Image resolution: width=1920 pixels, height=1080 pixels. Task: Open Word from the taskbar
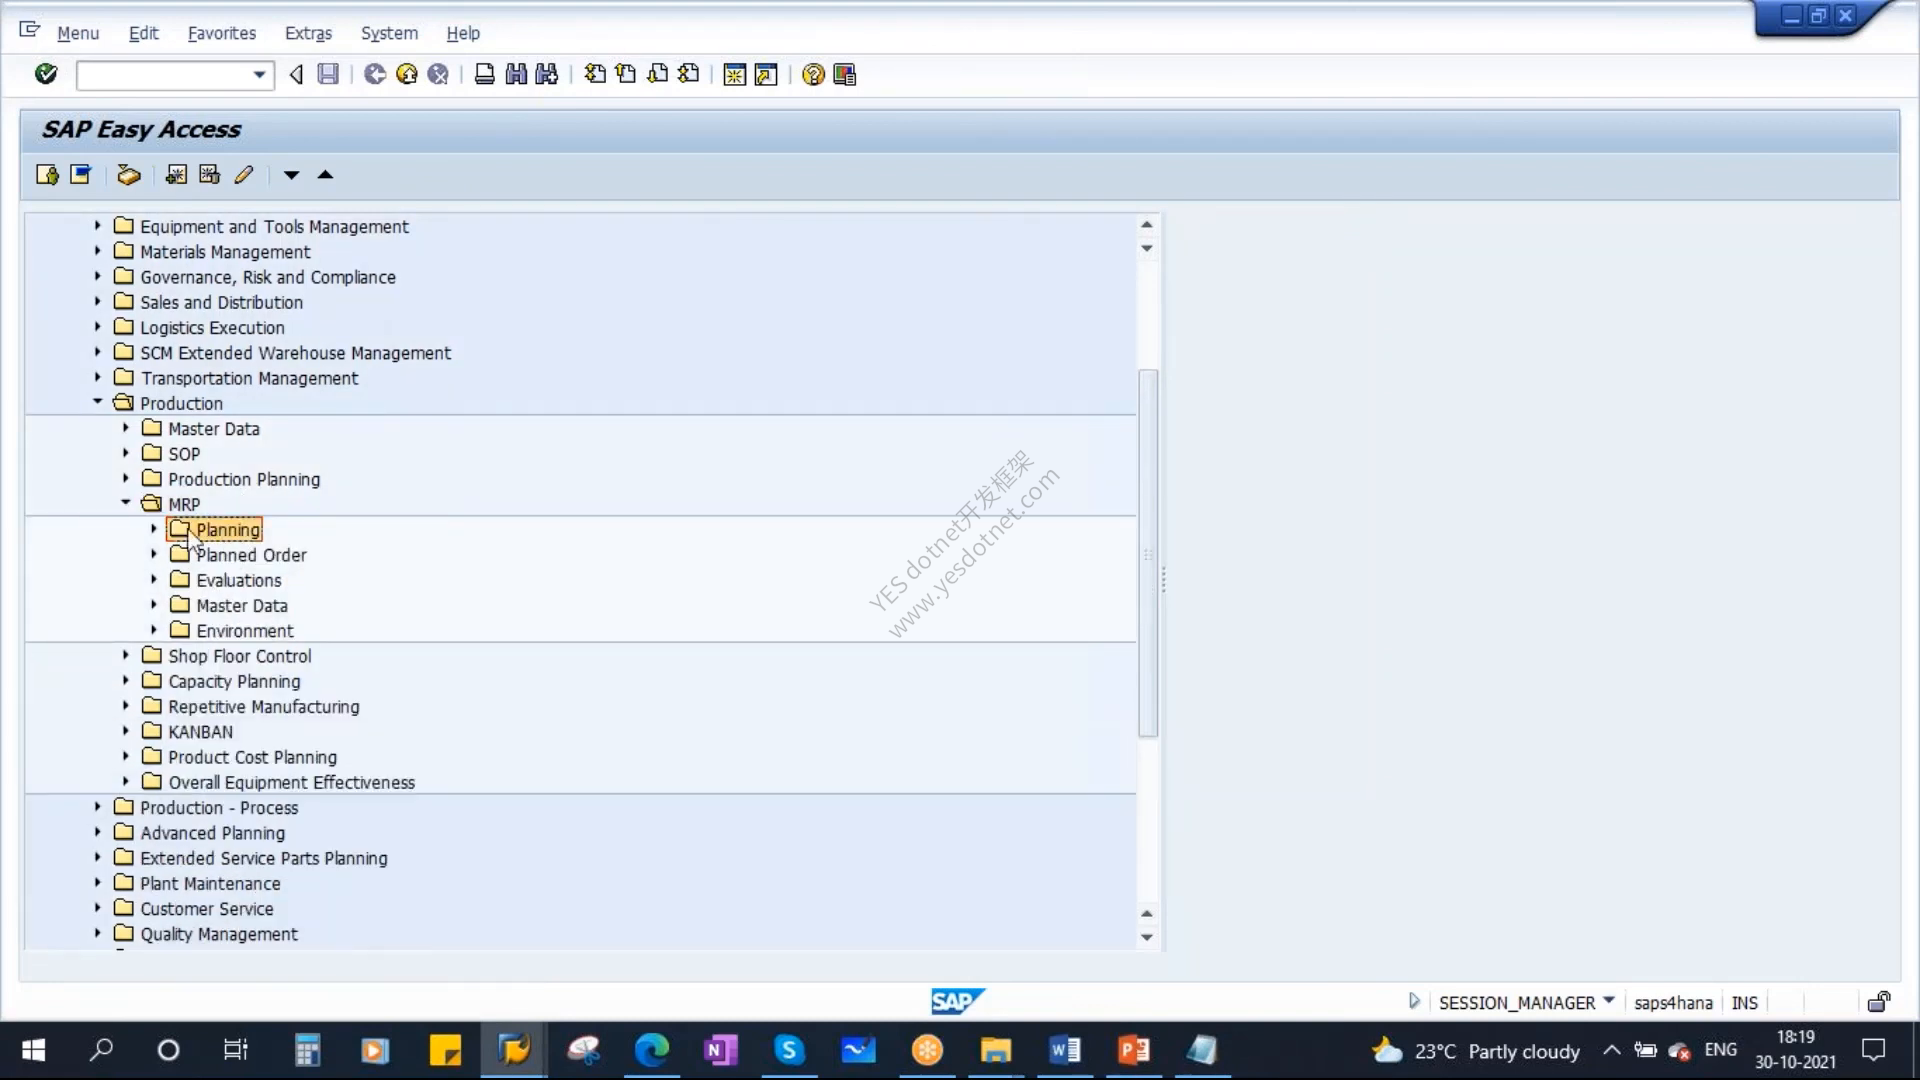pyautogui.click(x=1065, y=1050)
